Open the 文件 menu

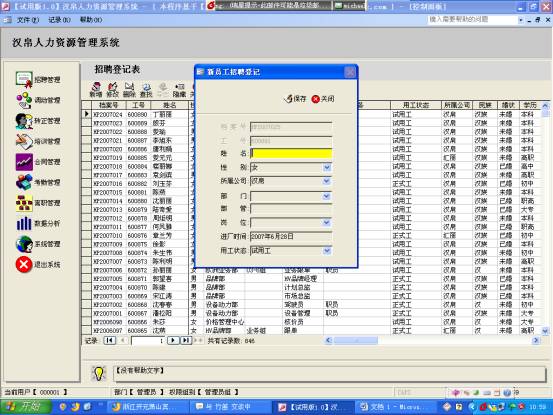point(28,20)
